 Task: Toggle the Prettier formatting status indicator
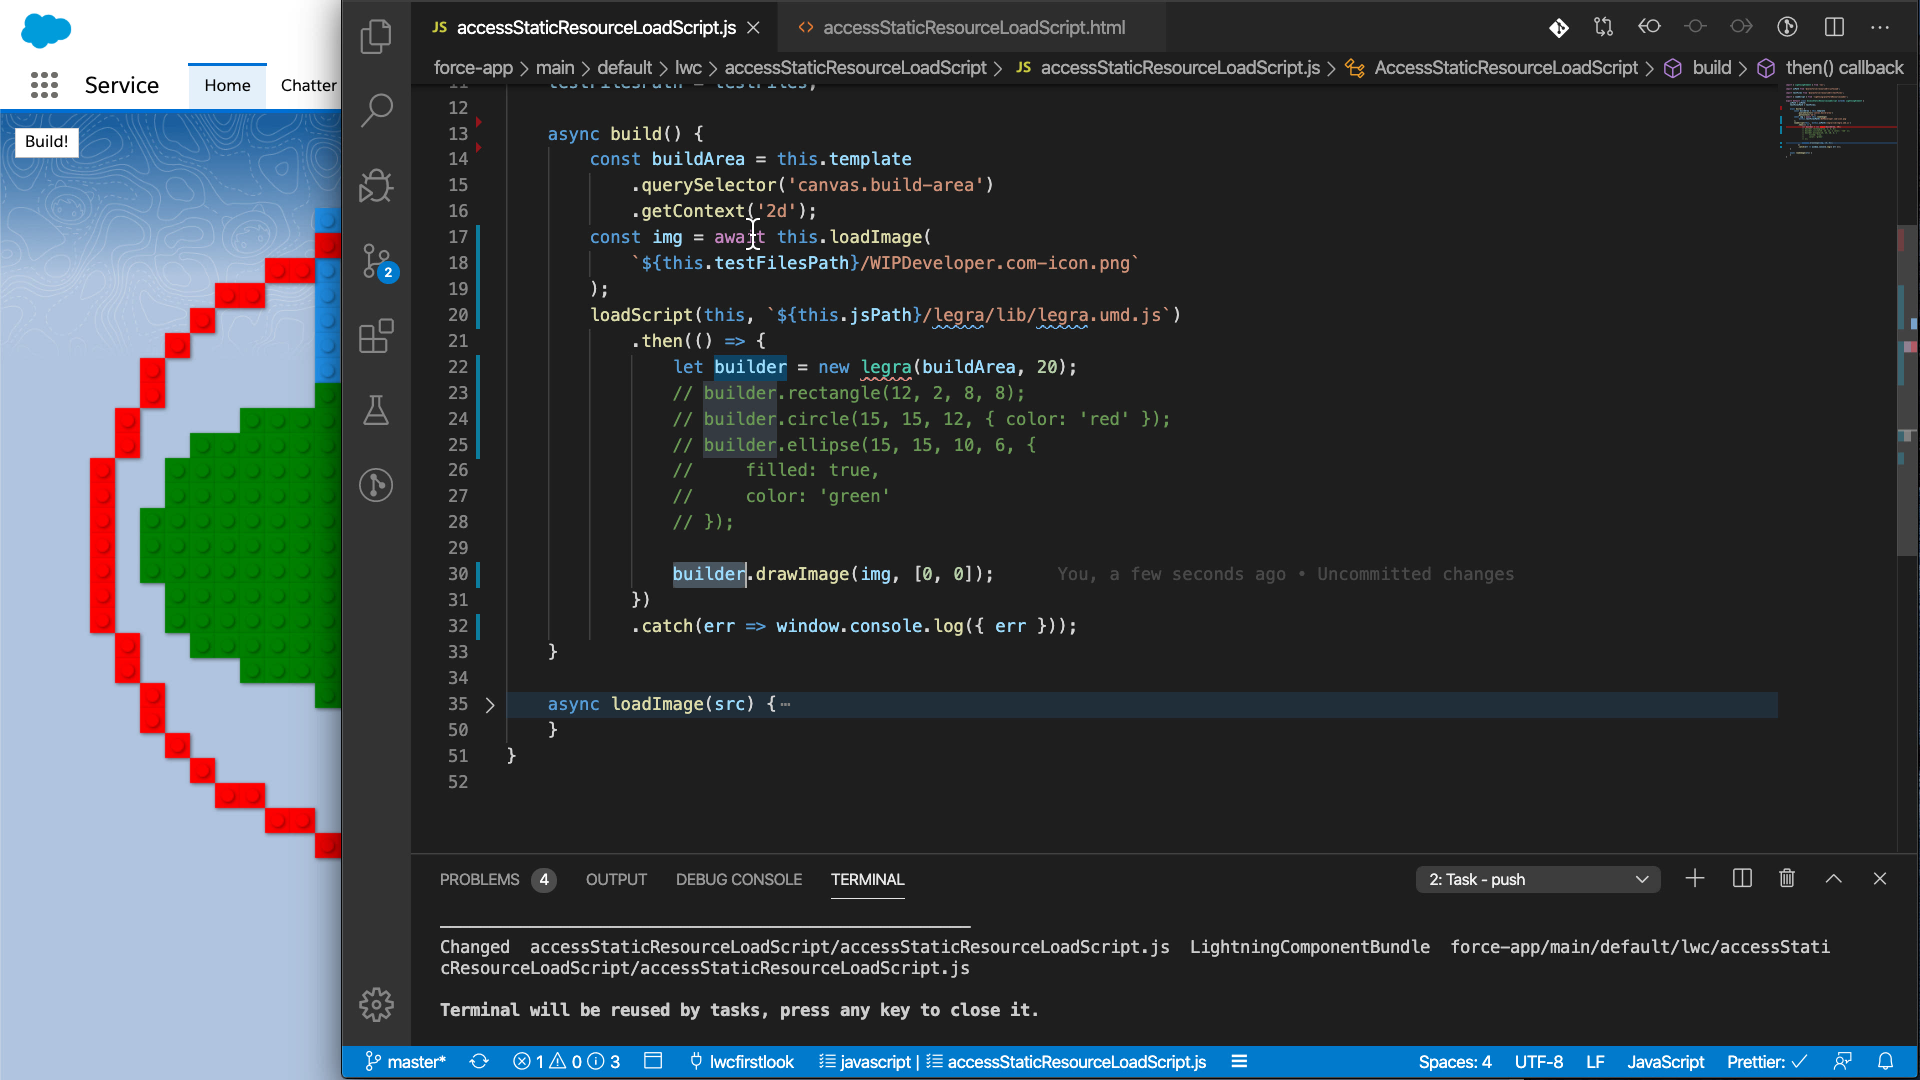click(1768, 1062)
